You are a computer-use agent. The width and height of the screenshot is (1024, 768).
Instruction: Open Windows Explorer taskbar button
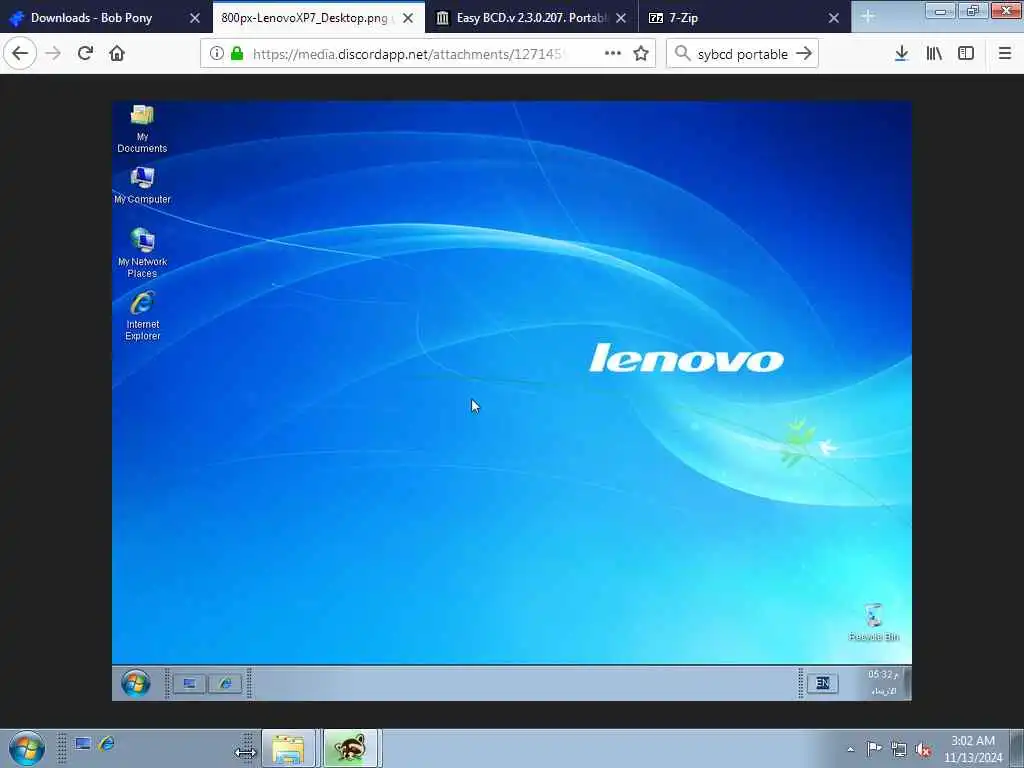288,748
